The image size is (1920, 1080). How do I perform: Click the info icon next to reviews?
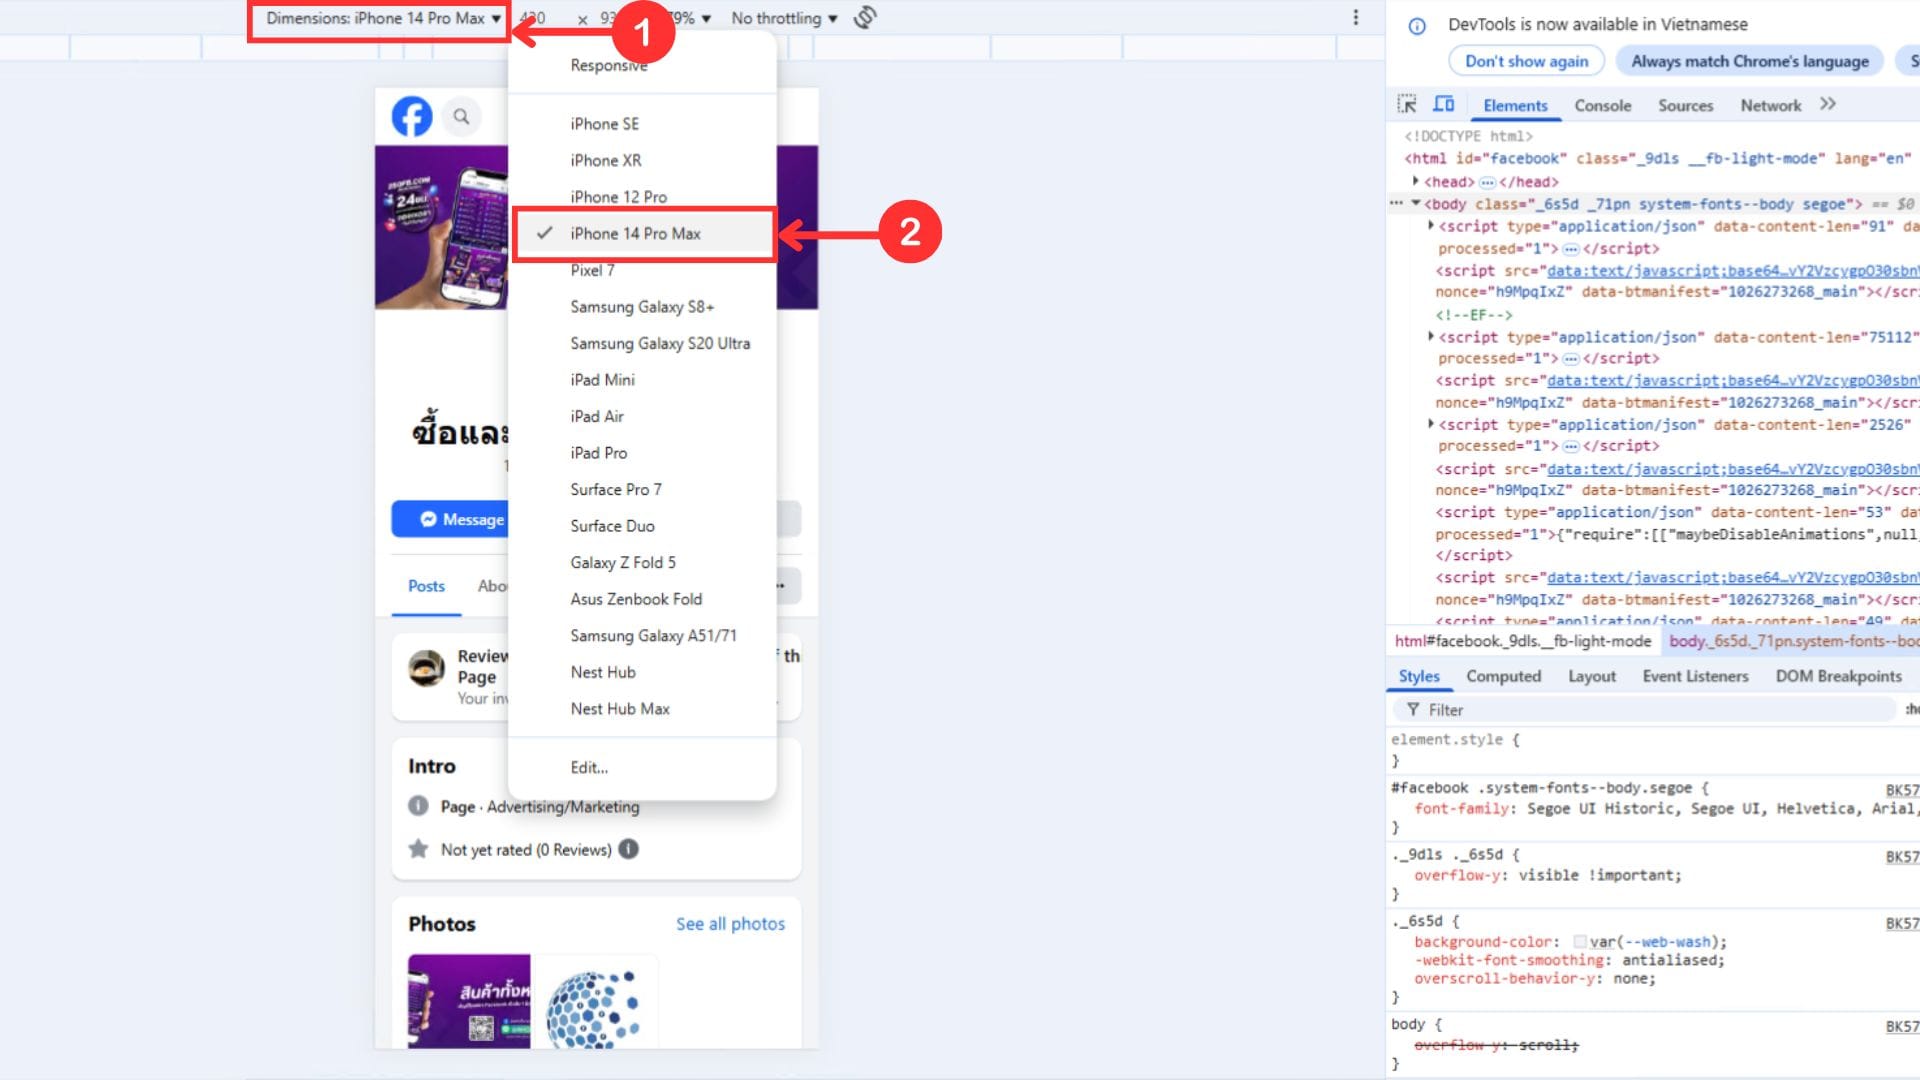(628, 849)
